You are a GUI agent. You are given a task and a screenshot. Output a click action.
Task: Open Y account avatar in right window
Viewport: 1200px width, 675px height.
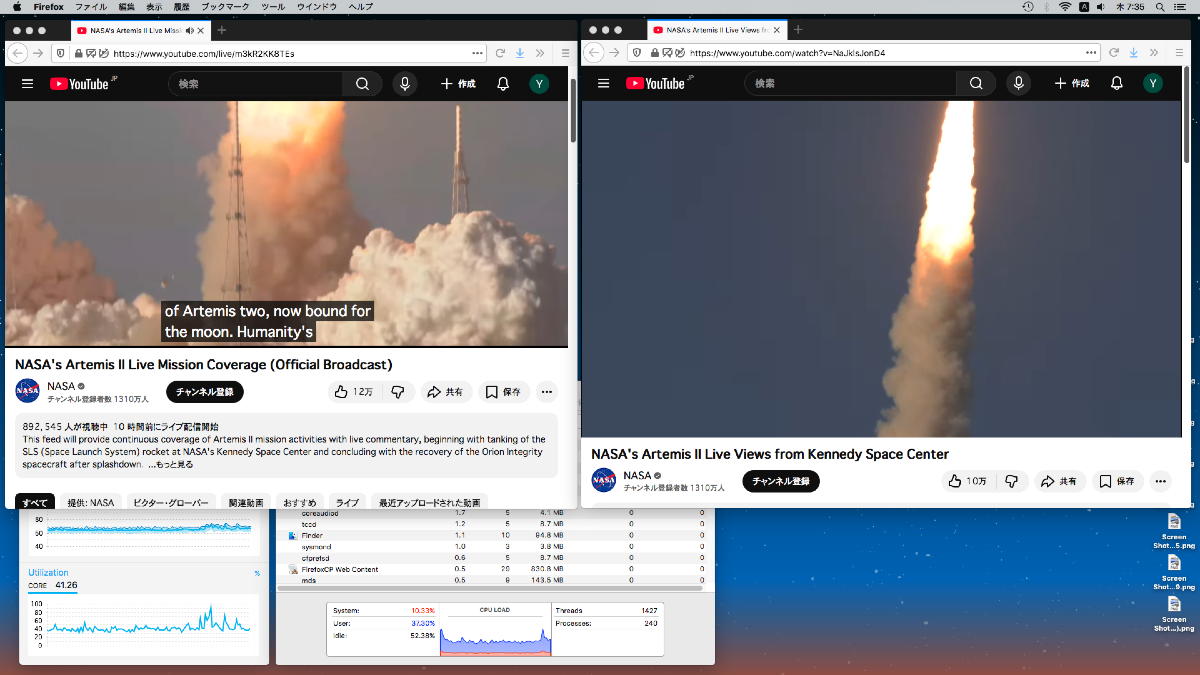(1153, 84)
